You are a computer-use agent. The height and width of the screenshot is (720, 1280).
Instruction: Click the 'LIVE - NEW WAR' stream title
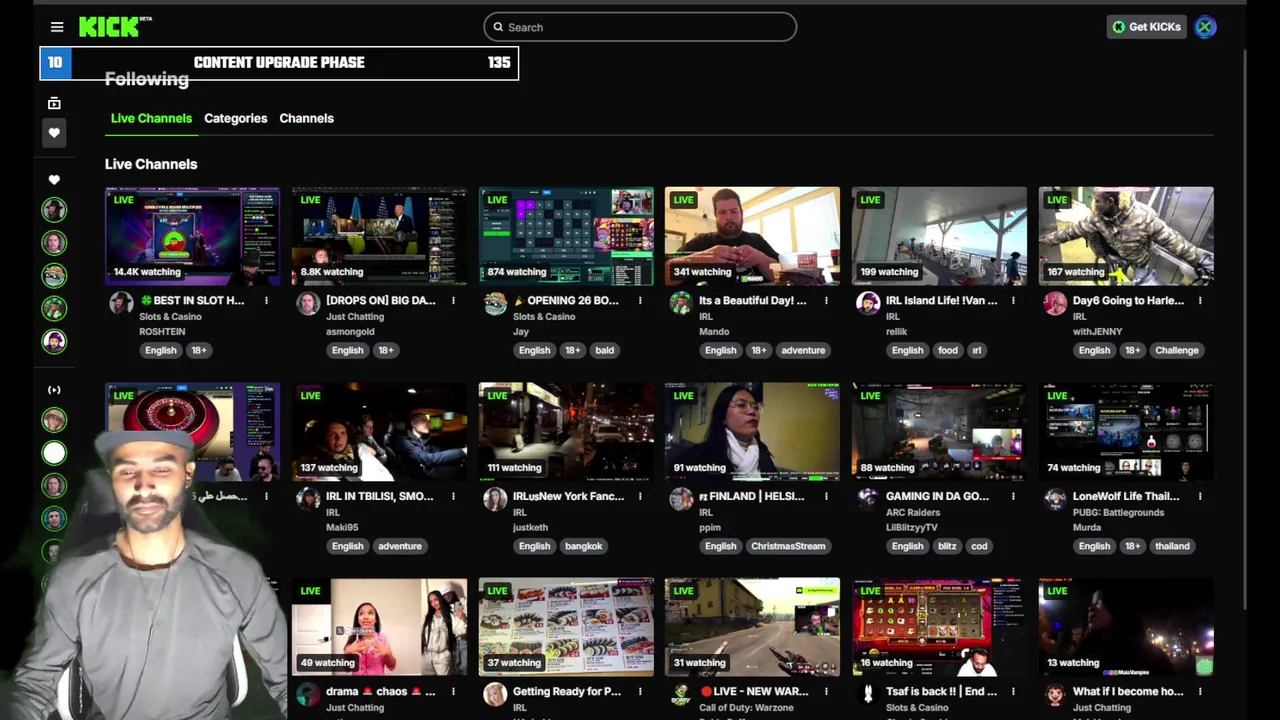(x=754, y=692)
